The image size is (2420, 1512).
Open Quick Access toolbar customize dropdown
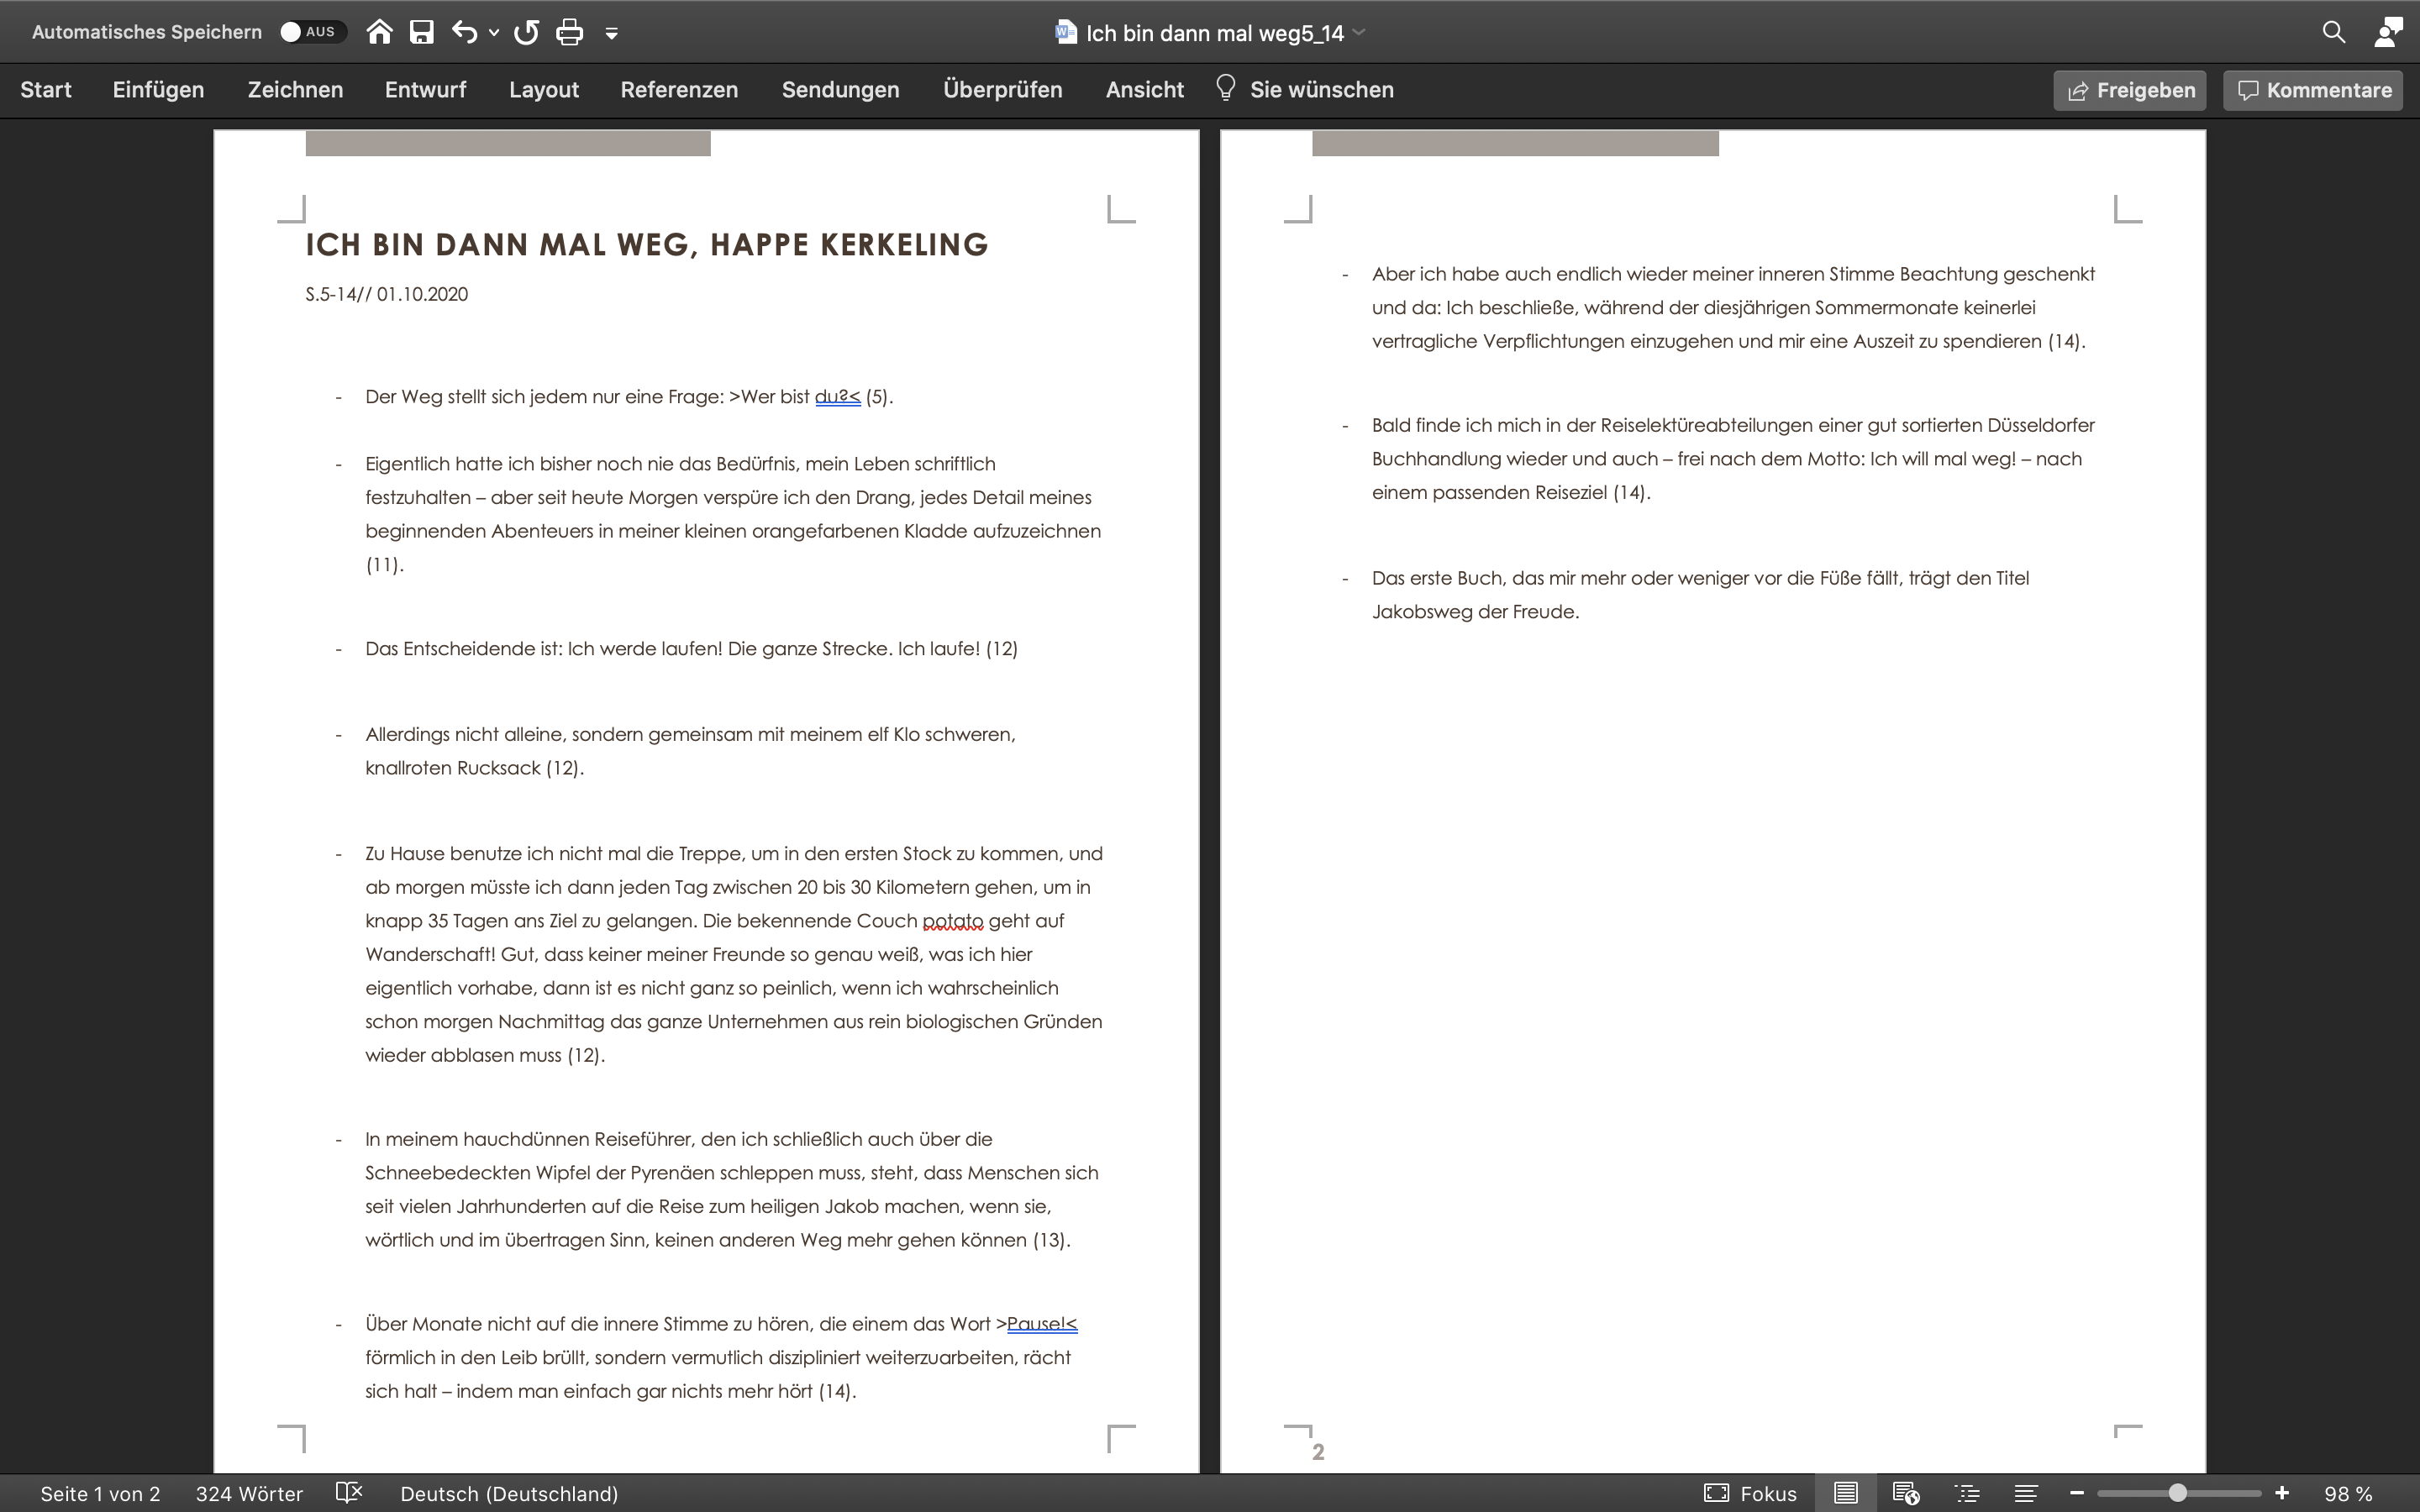612,33
